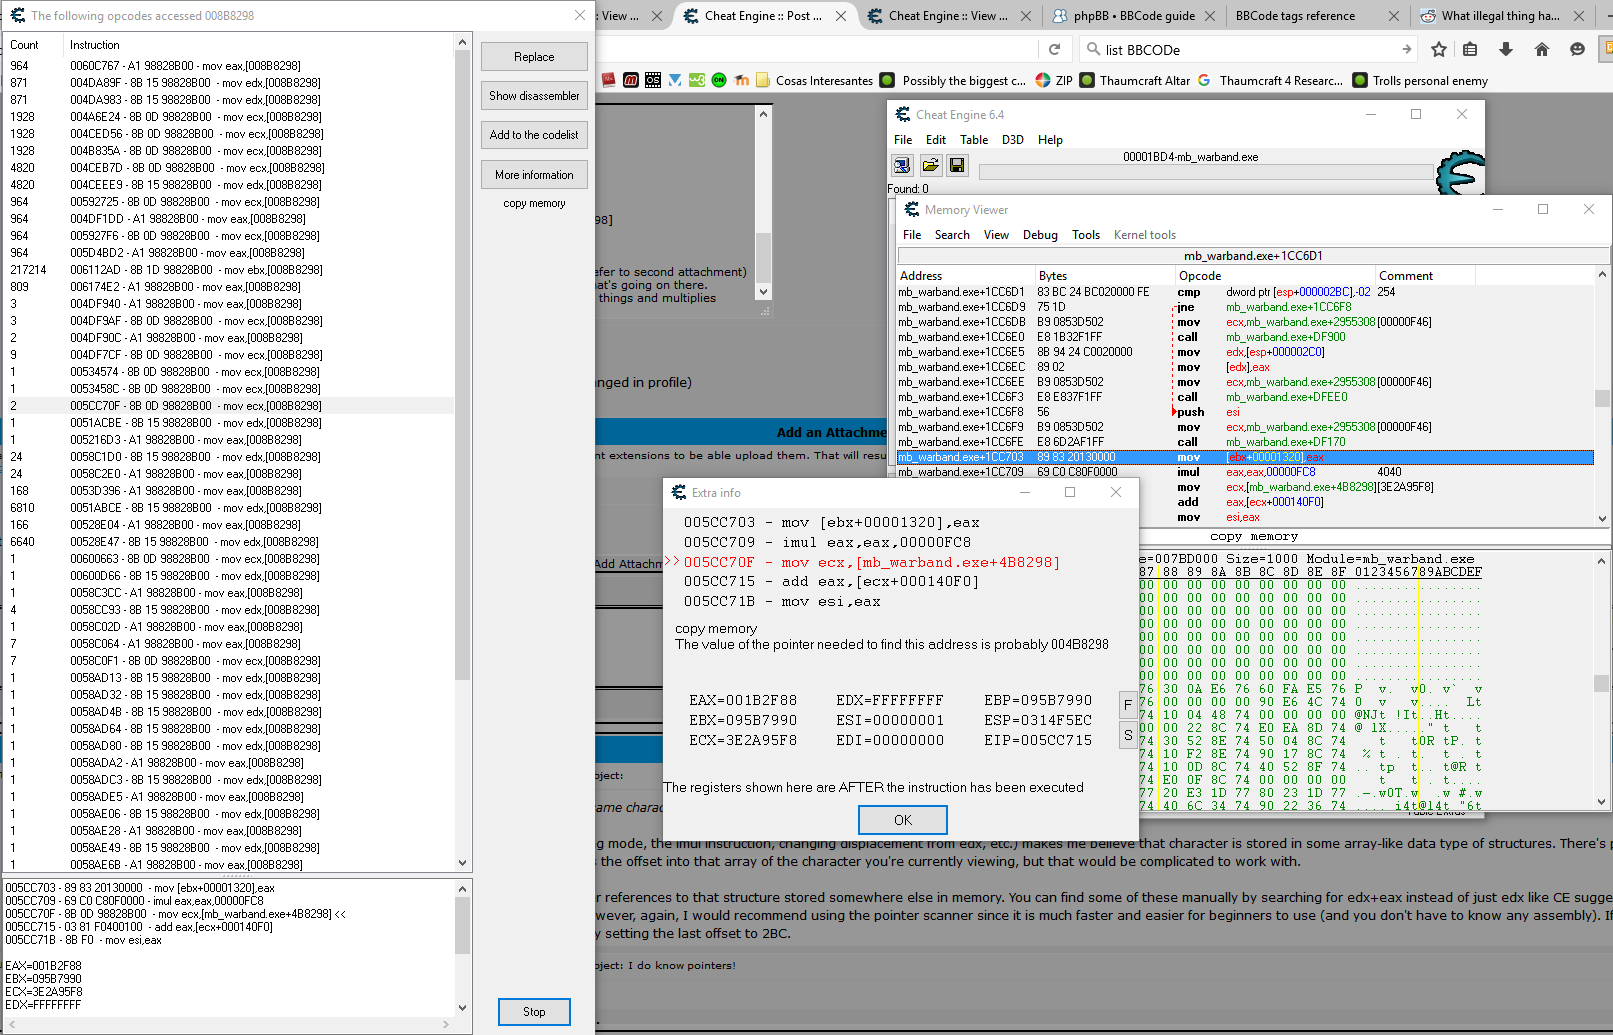Open More information for selected opcode

534,175
